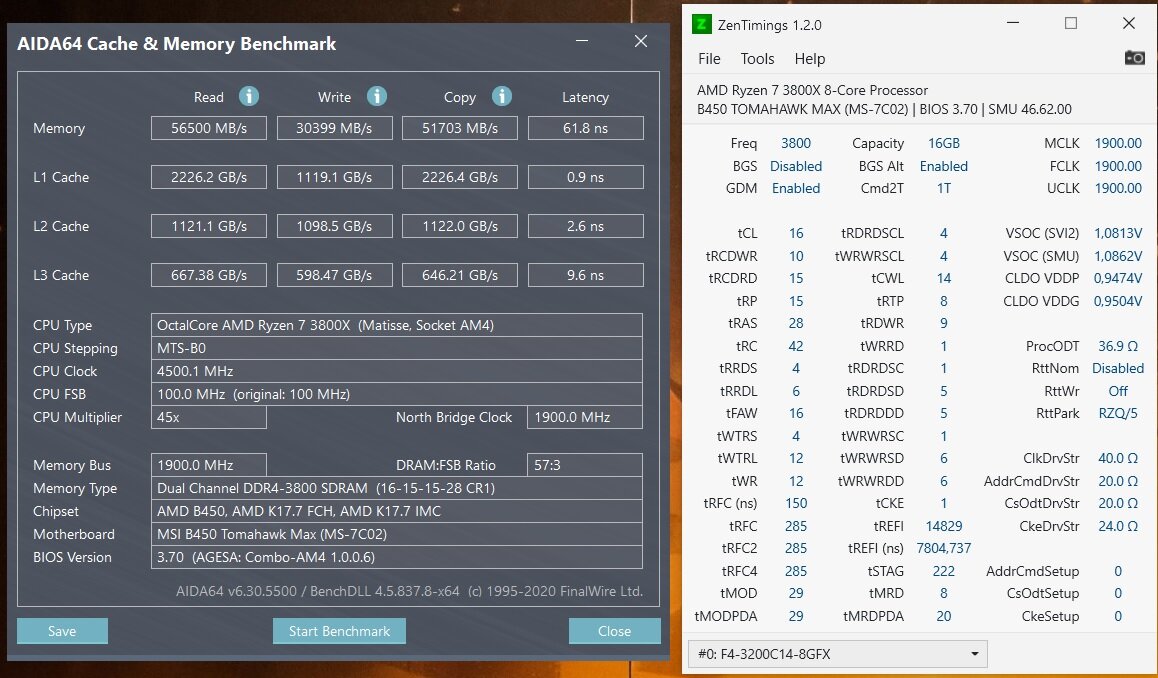Viewport: 1158px width, 678px height.
Task: Click the CPU Multiplier field 45x
Action: click(209, 417)
